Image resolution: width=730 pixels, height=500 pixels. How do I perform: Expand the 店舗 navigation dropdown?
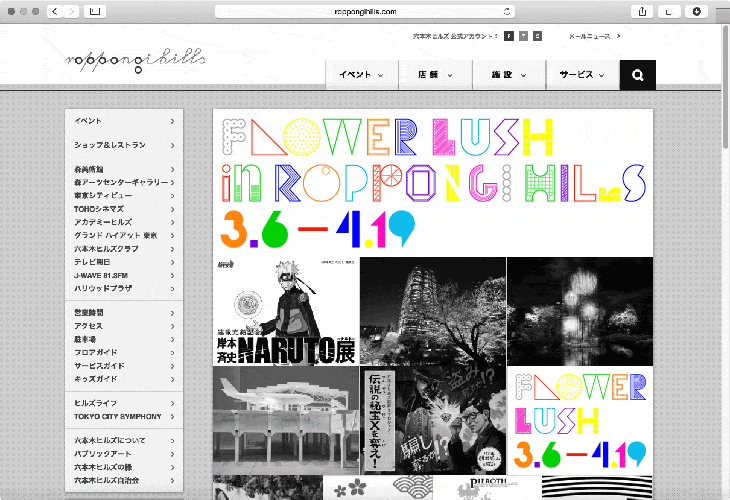(435, 74)
